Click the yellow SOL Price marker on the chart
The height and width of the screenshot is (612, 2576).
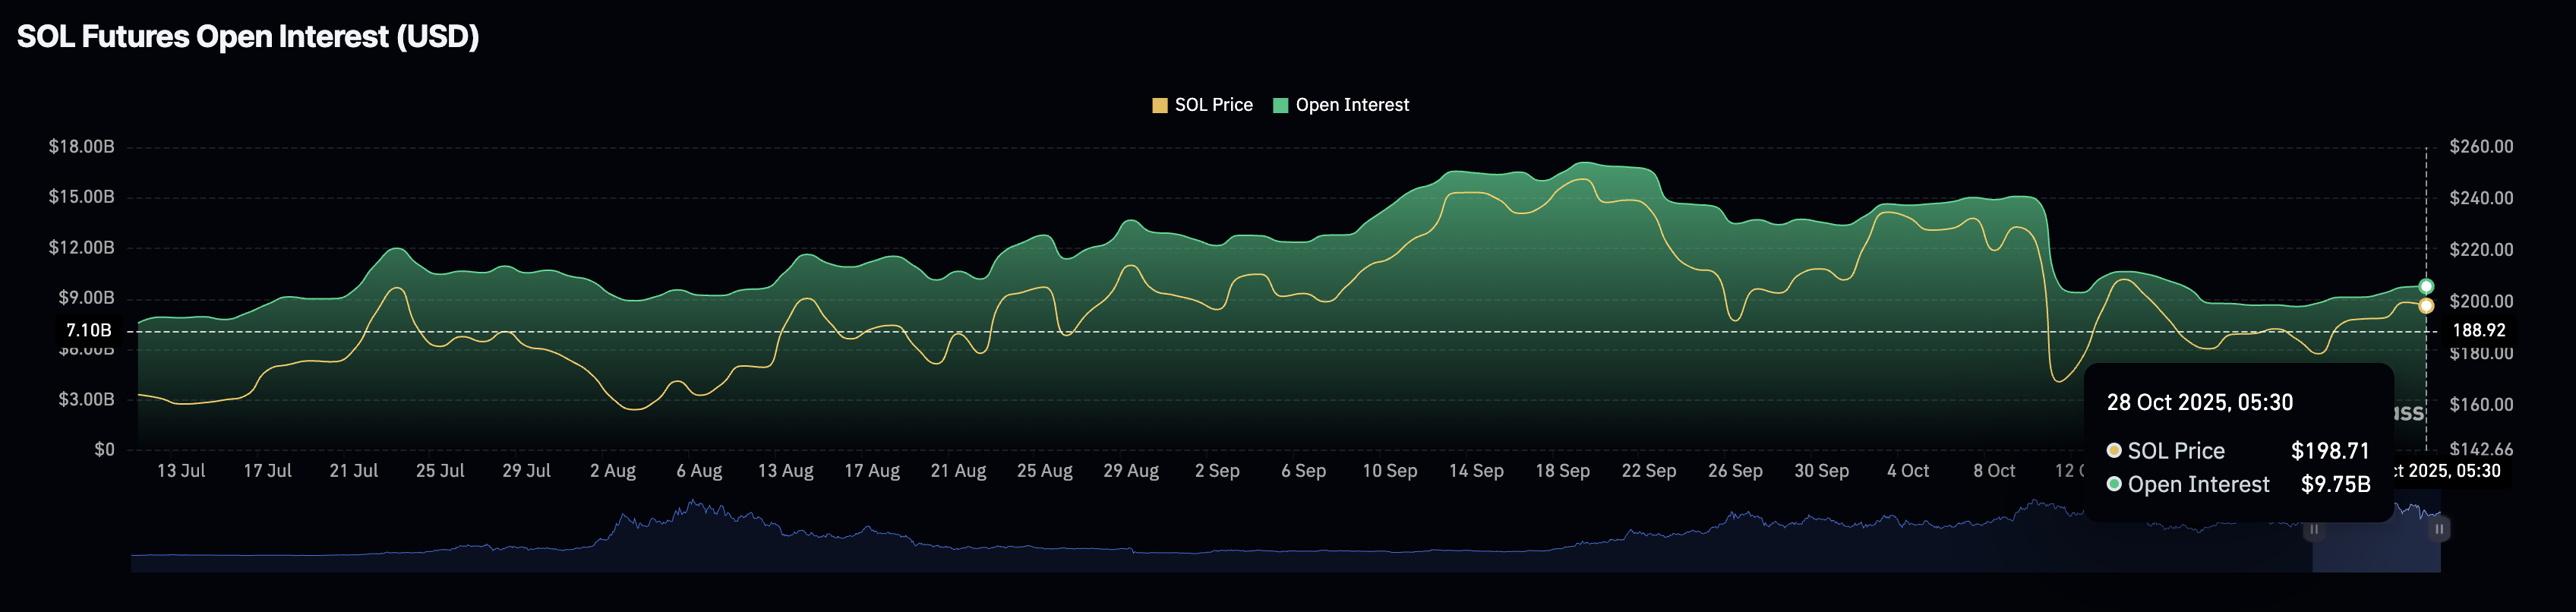point(2426,306)
